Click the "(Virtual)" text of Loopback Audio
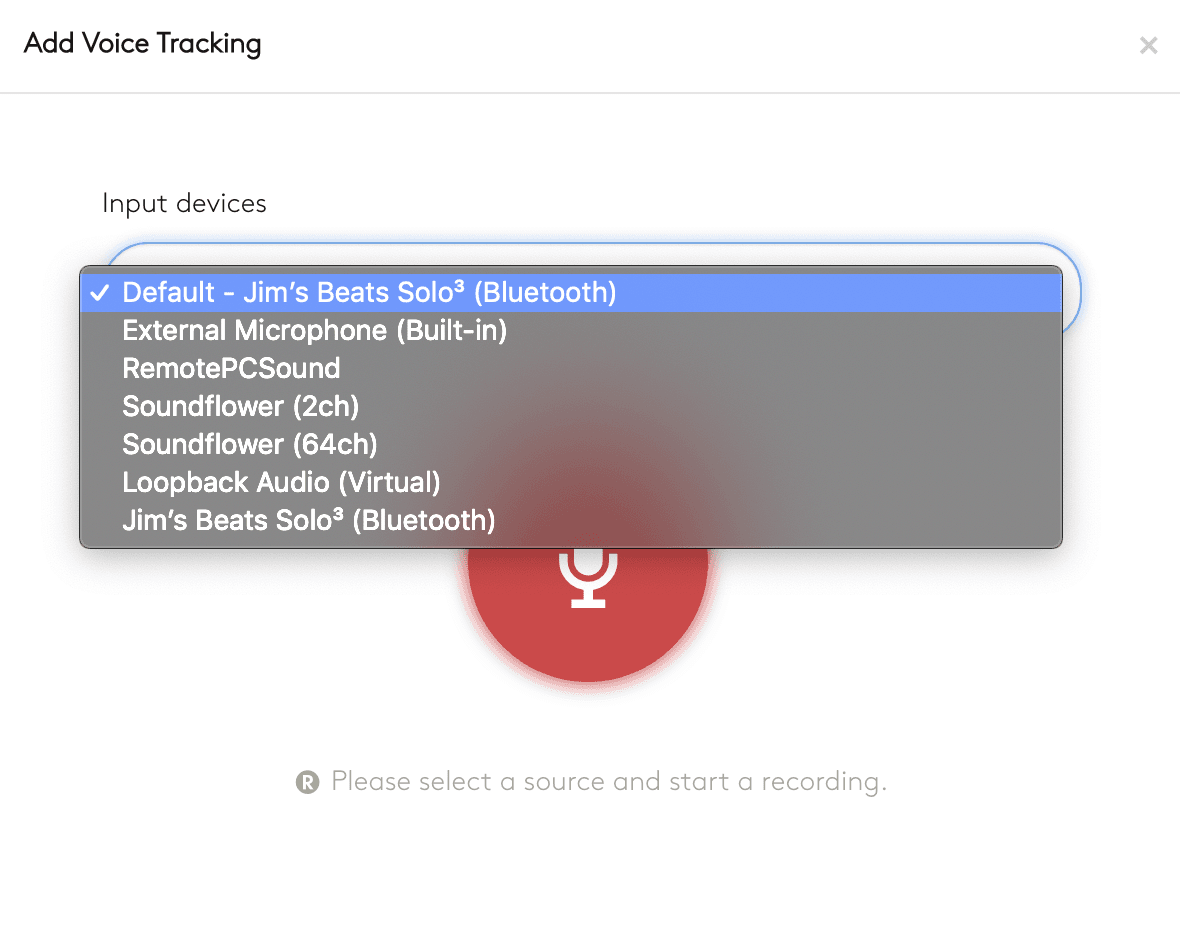This screenshot has height=936, width=1180. [389, 482]
